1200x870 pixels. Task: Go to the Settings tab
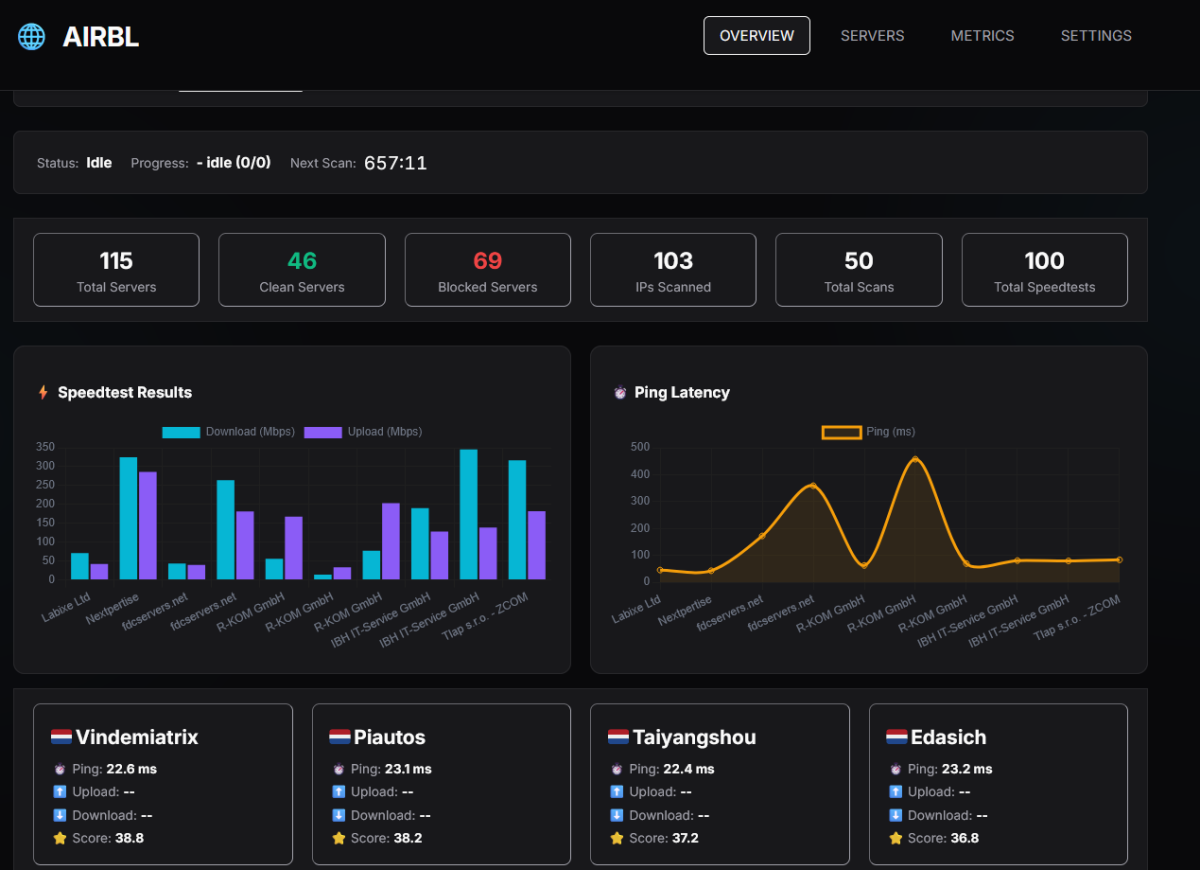point(1096,36)
